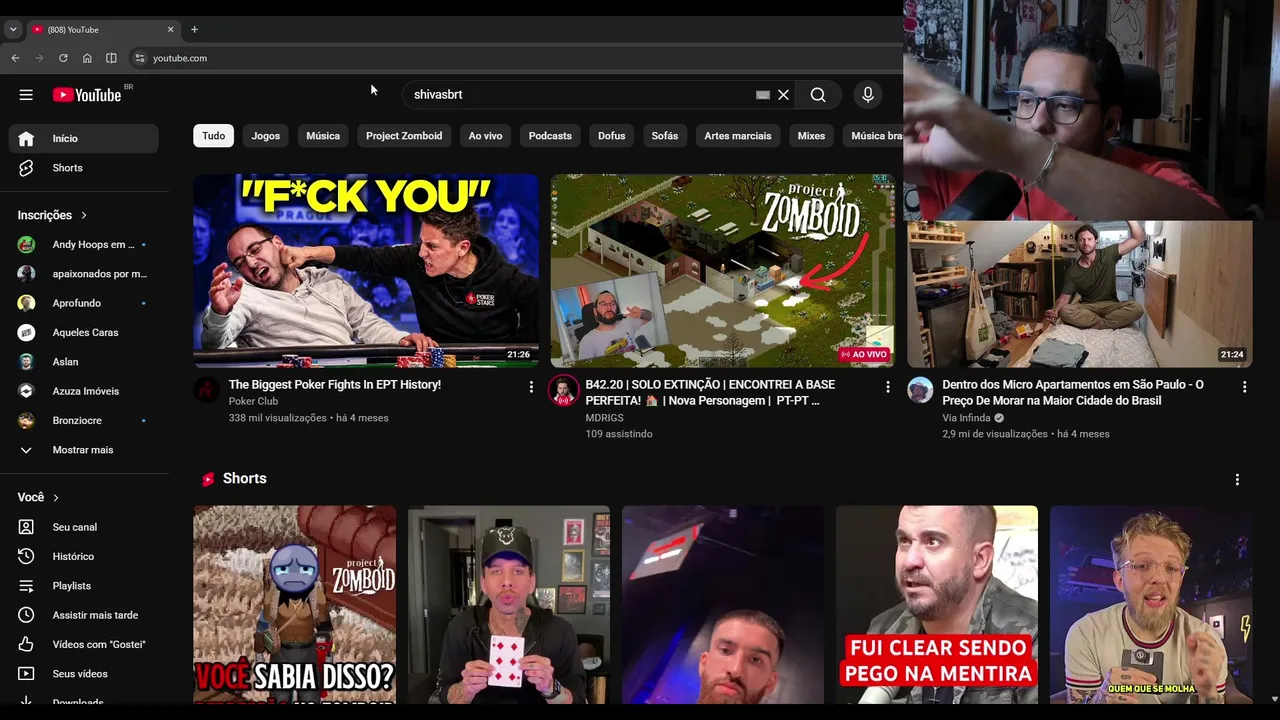Select the Dofus filter chip
Viewport: 1280px width, 720px height.
(611, 136)
